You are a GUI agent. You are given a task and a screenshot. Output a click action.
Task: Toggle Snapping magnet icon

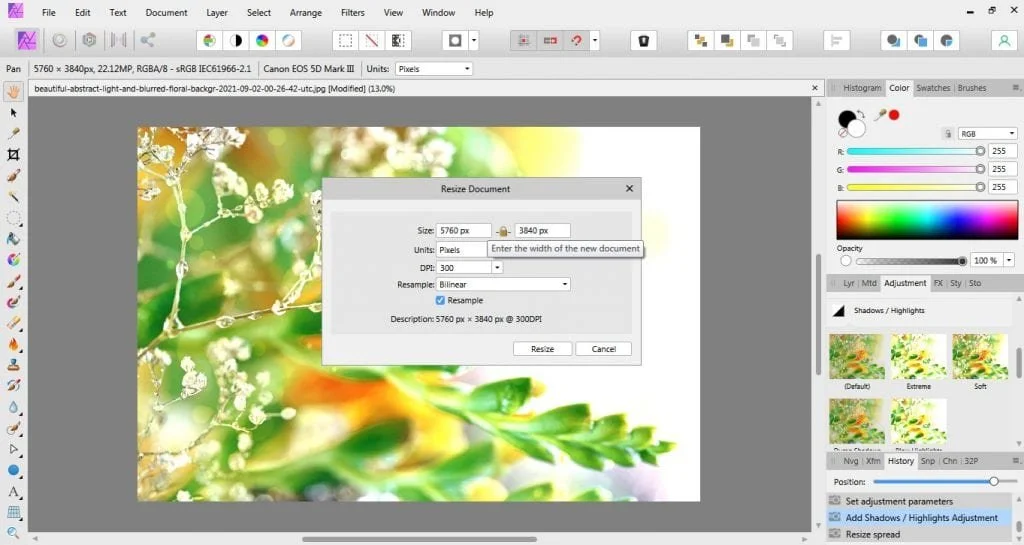coord(577,40)
